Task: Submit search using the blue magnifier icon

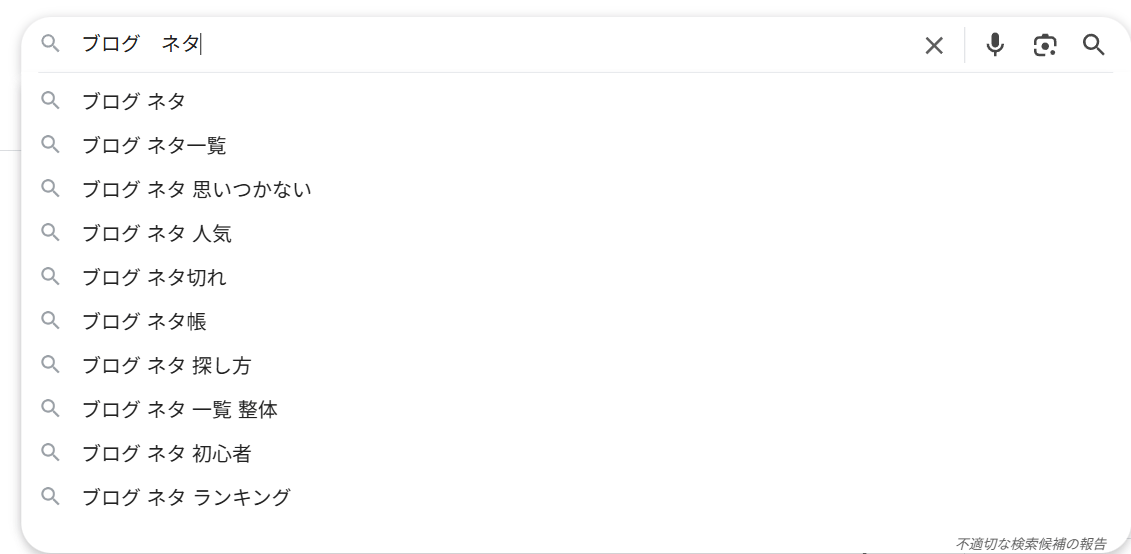Action: tap(1093, 45)
